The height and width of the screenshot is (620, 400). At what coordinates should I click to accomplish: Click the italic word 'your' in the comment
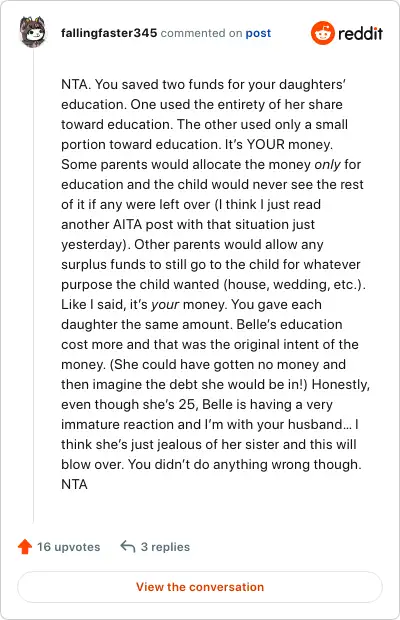[x=165, y=305]
